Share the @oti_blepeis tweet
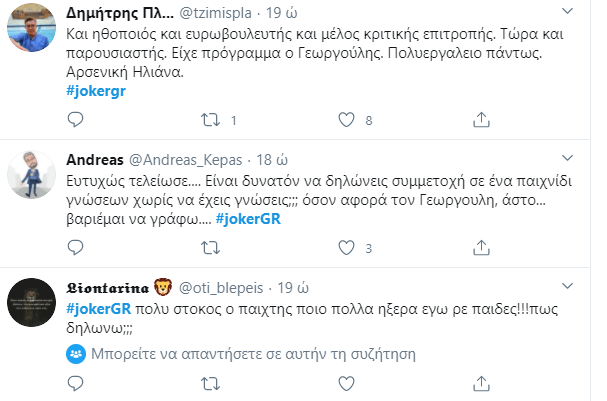The height and width of the screenshot is (401, 607). [x=481, y=384]
